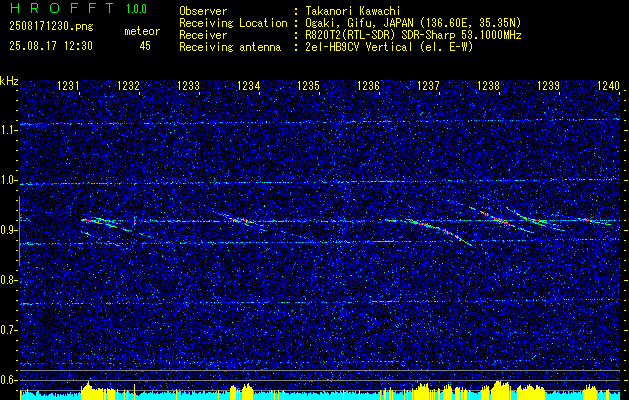The height and width of the screenshot is (400, 629).
Task: Select version number 1.0.0
Action: [136, 9]
